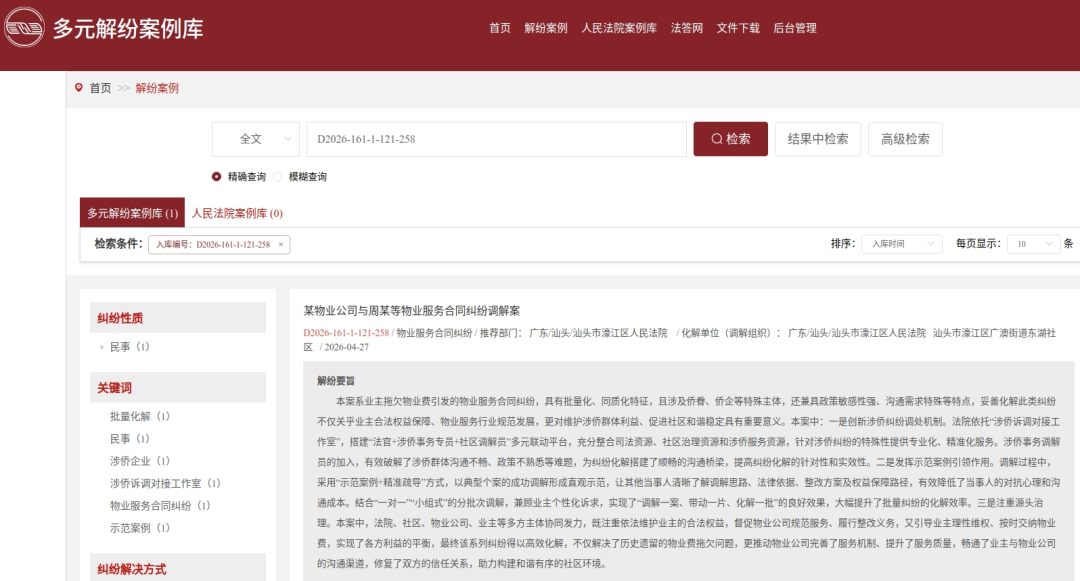Open 后台管理 in top navigation

[x=795, y=28]
